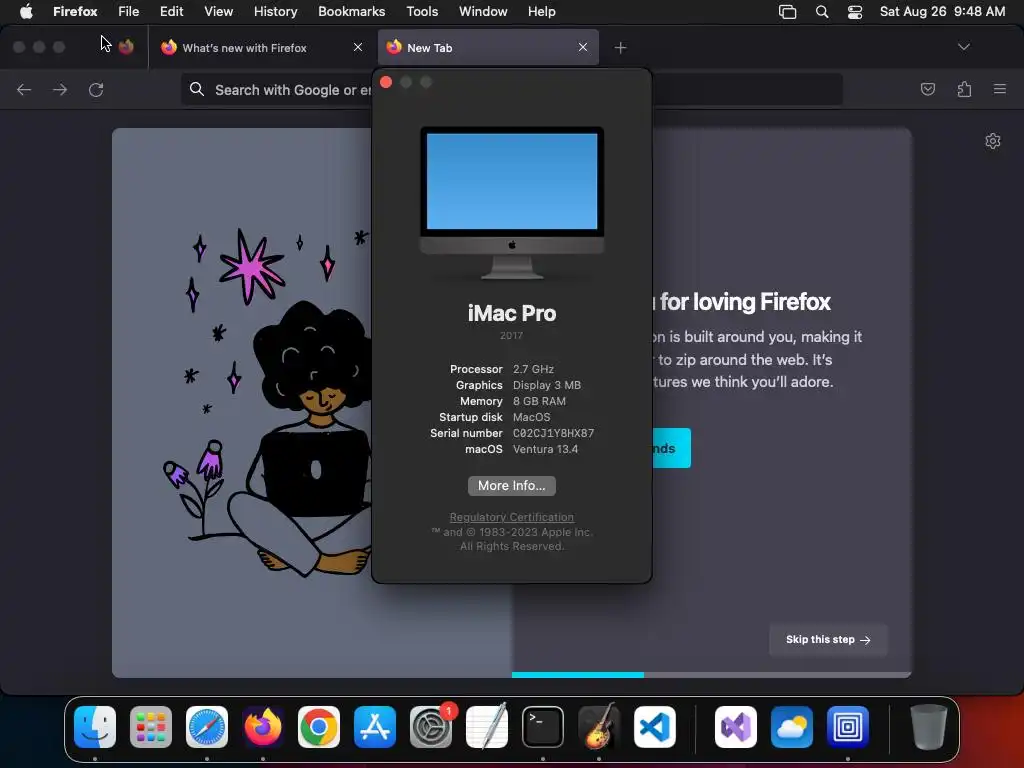
Task: Open the Weather app in the Dock
Action: tap(792, 727)
